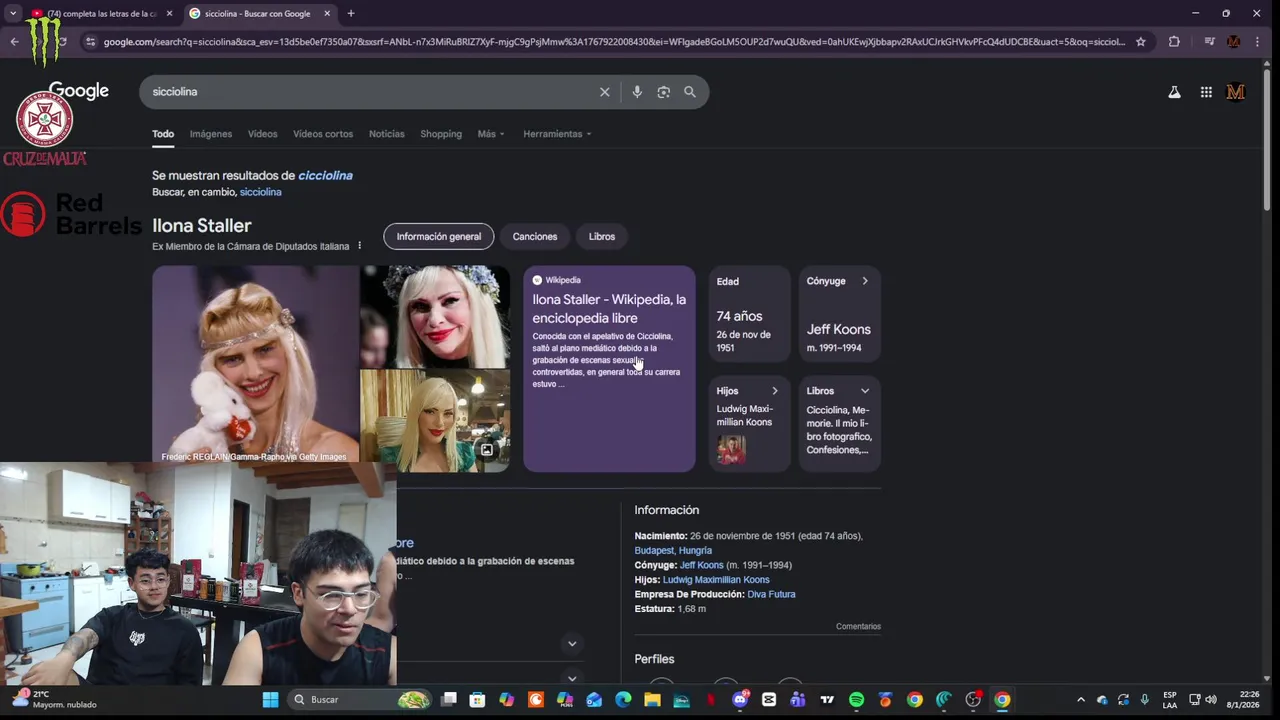Open the 'Diva Futura' link
Image resolution: width=1280 pixels, height=720 pixels.
coord(771,594)
